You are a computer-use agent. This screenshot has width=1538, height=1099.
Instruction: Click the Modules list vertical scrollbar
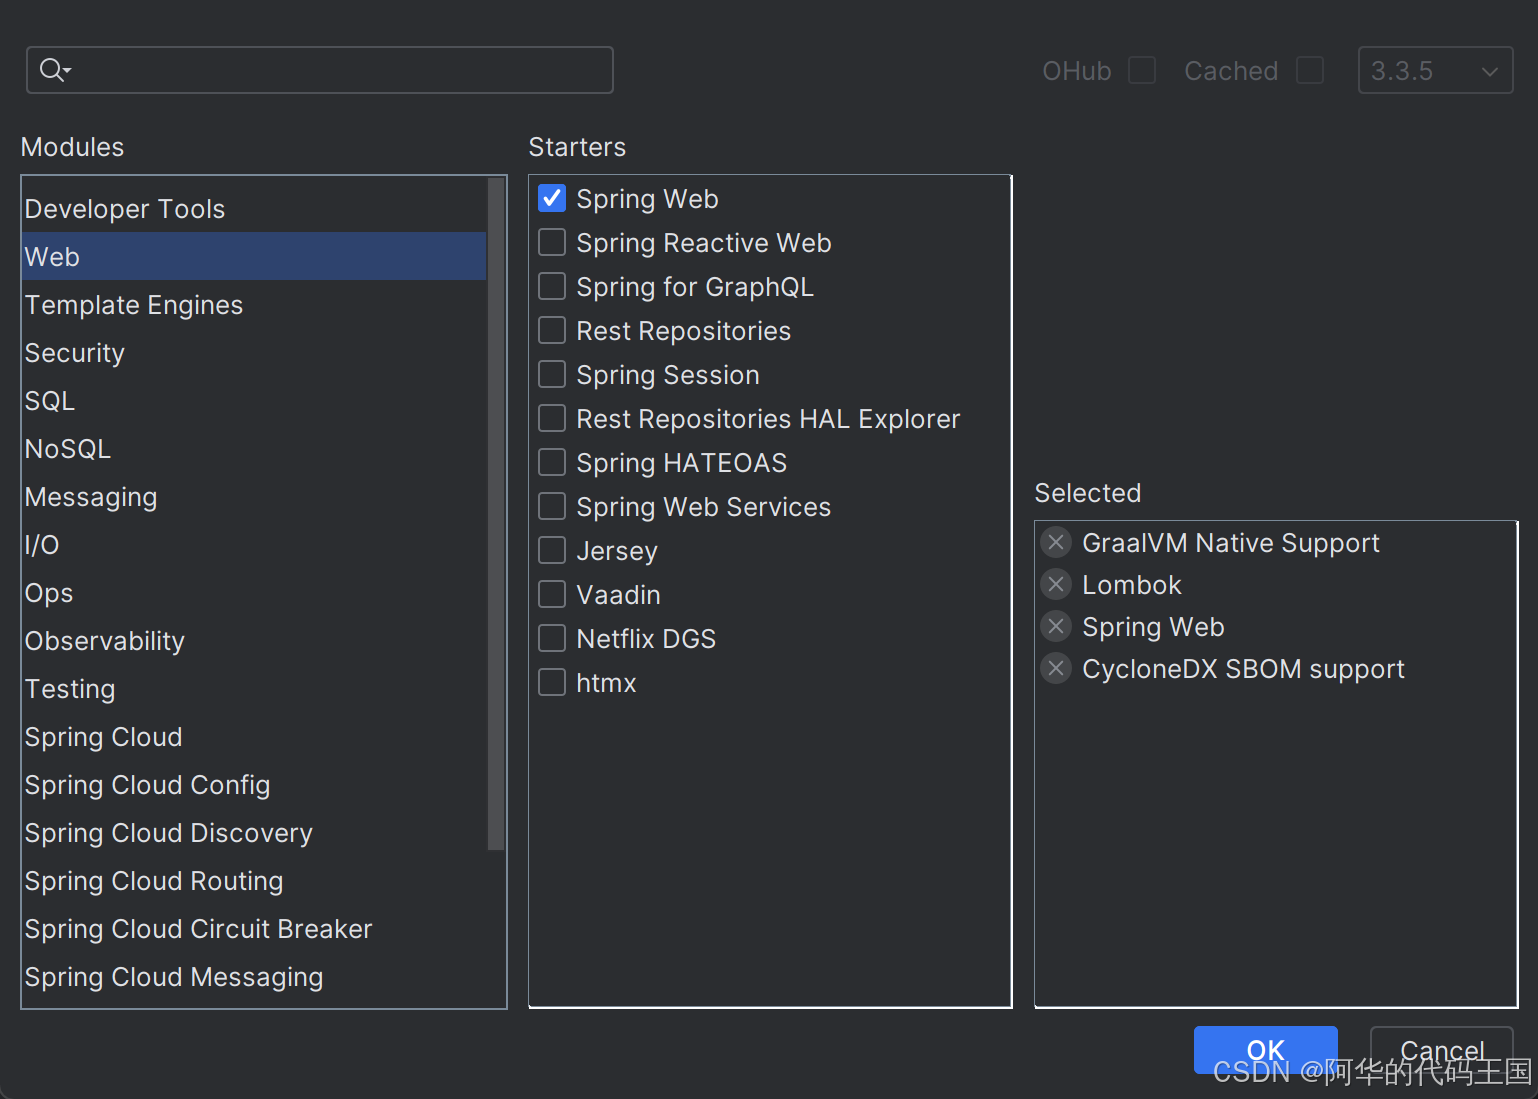[x=496, y=514]
